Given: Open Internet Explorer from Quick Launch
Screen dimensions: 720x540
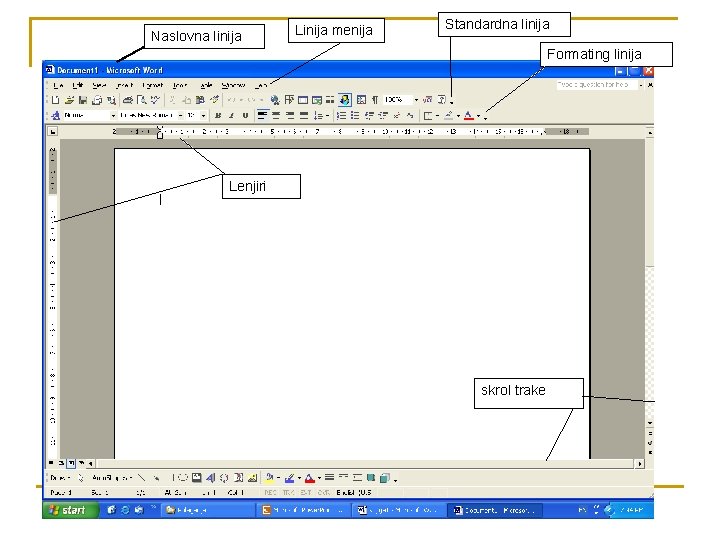Looking at the screenshot, I should pyautogui.click(x=125, y=510).
